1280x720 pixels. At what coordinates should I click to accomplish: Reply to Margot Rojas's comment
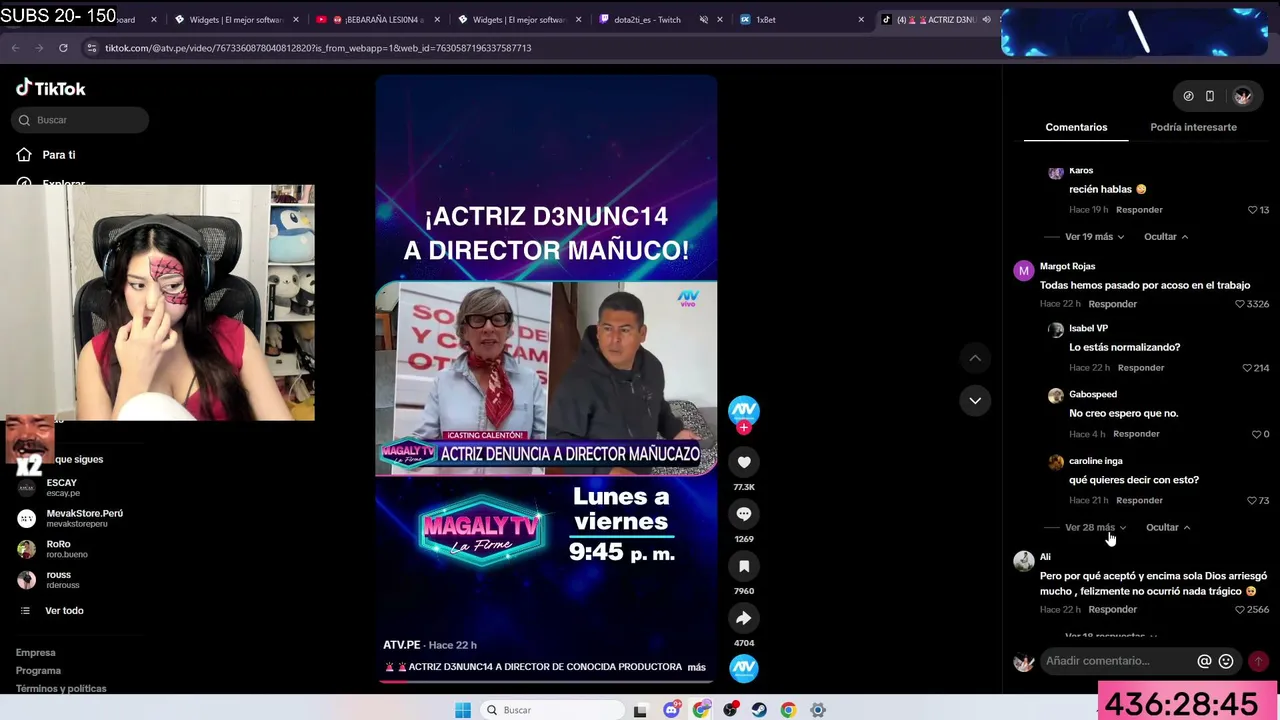click(1112, 304)
